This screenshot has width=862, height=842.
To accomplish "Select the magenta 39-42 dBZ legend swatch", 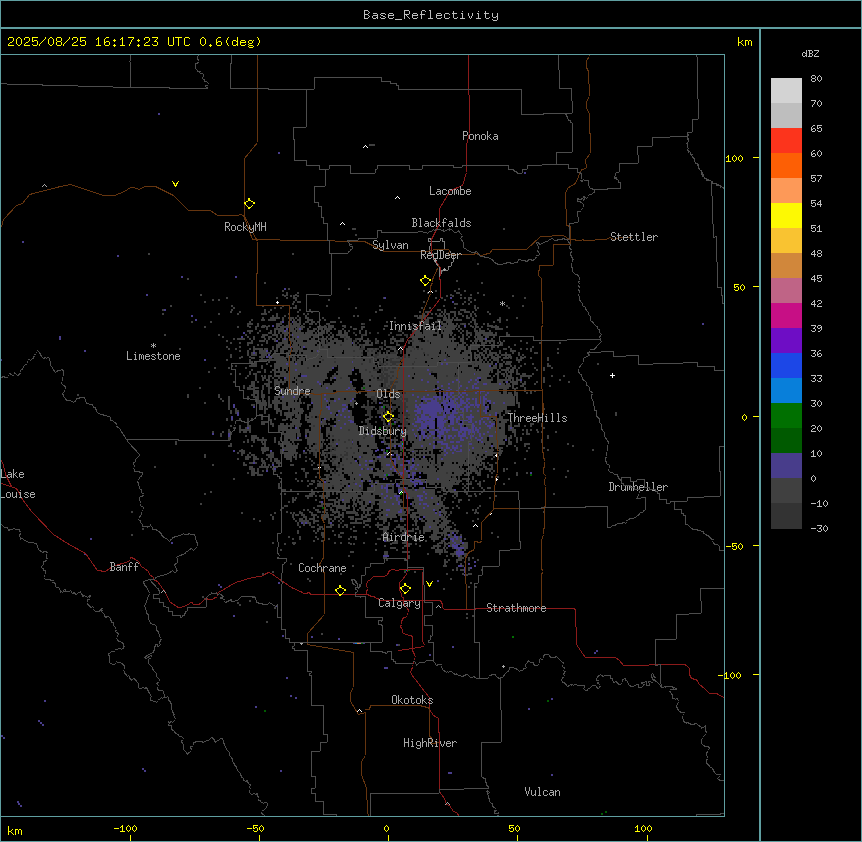I will (786, 315).
